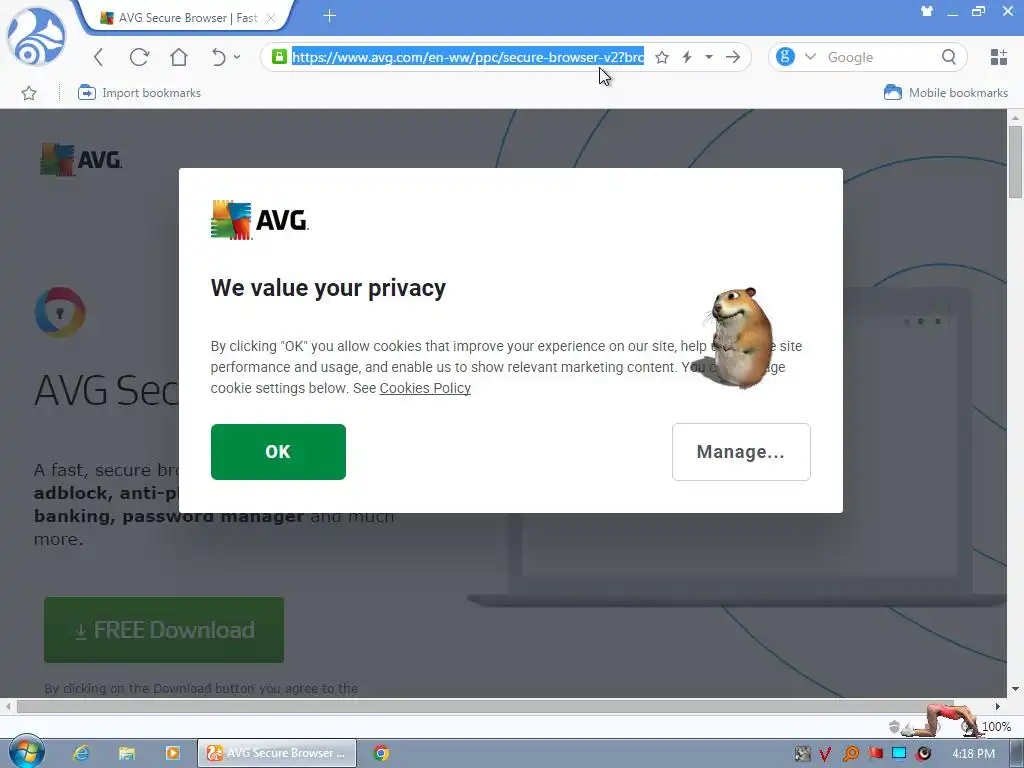Open the extensions grid icon

coord(999,57)
